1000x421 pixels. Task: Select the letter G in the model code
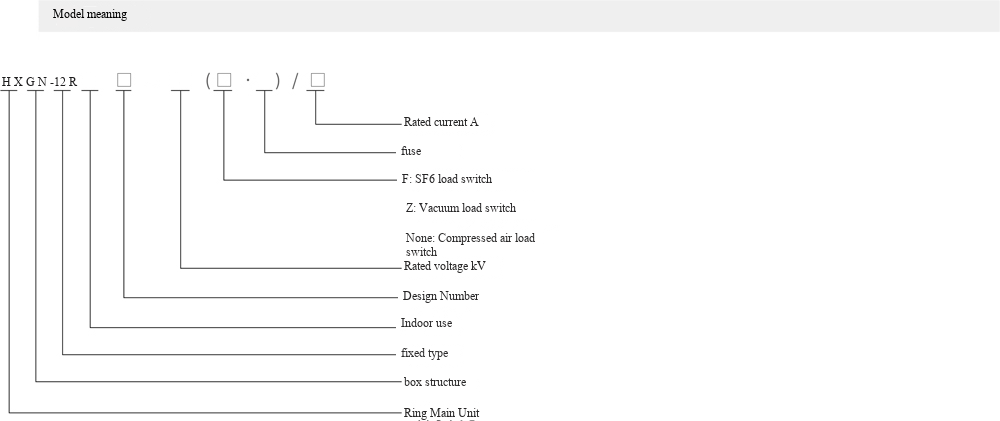[31, 81]
